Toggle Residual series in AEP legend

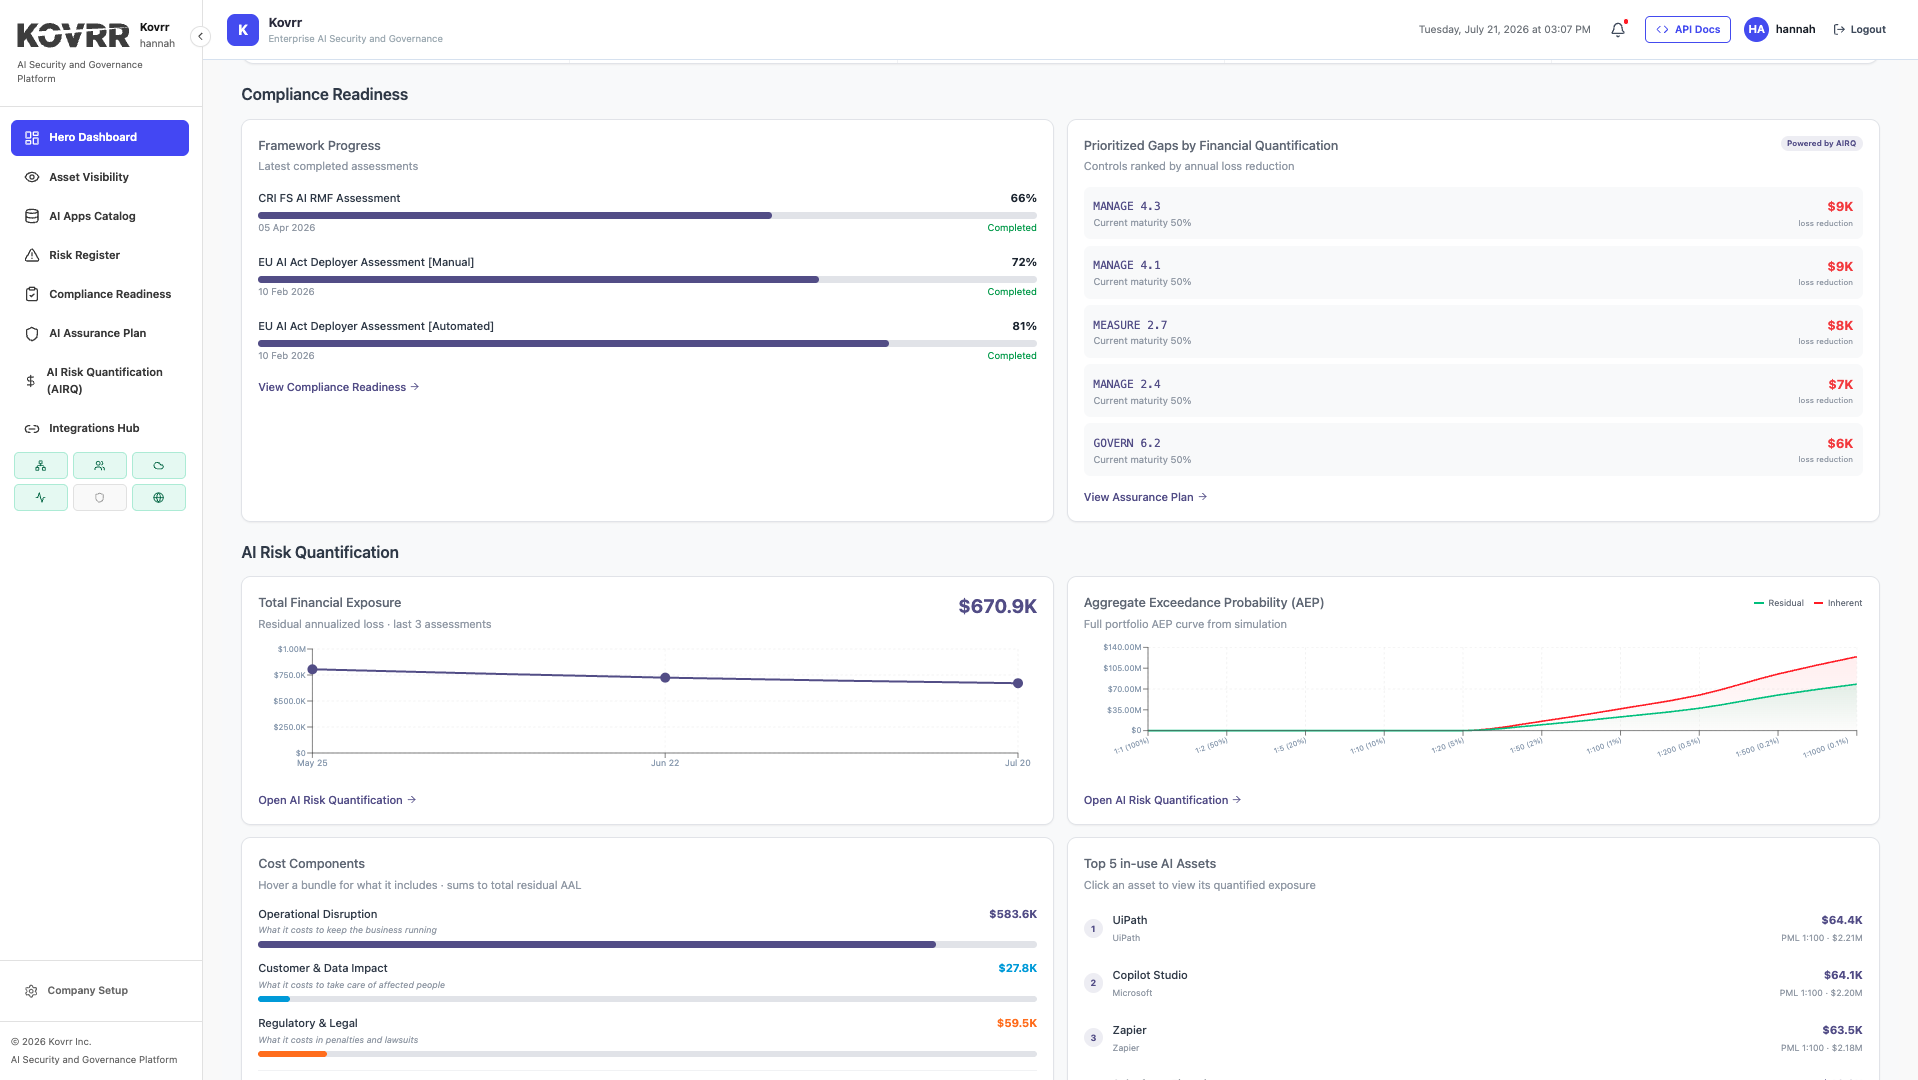click(1779, 603)
